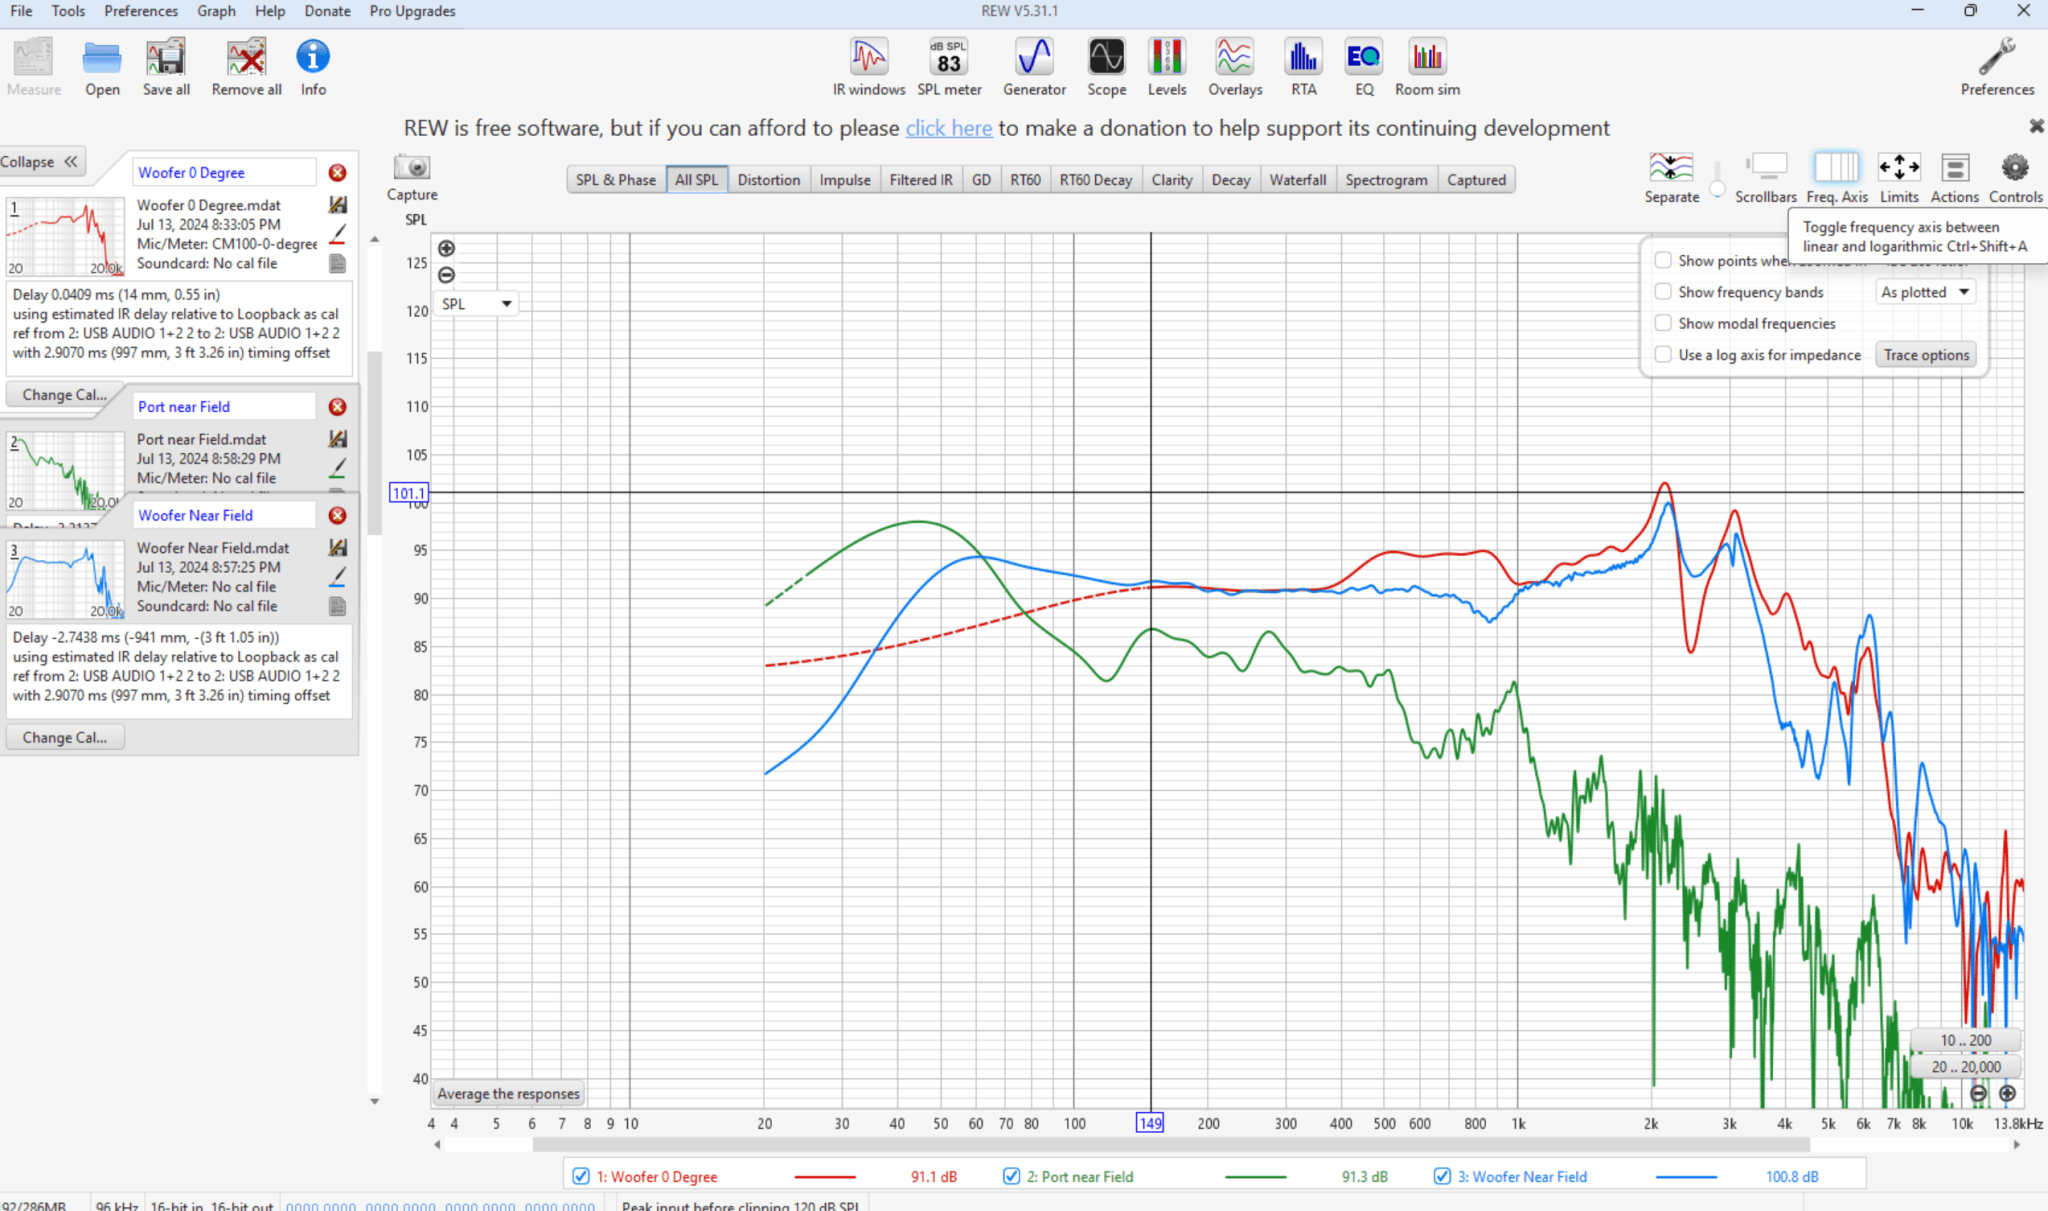The height and width of the screenshot is (1211, 2048).
Task: Uncheck Woofer Near Field trace visibility
Action: 1442,1176
